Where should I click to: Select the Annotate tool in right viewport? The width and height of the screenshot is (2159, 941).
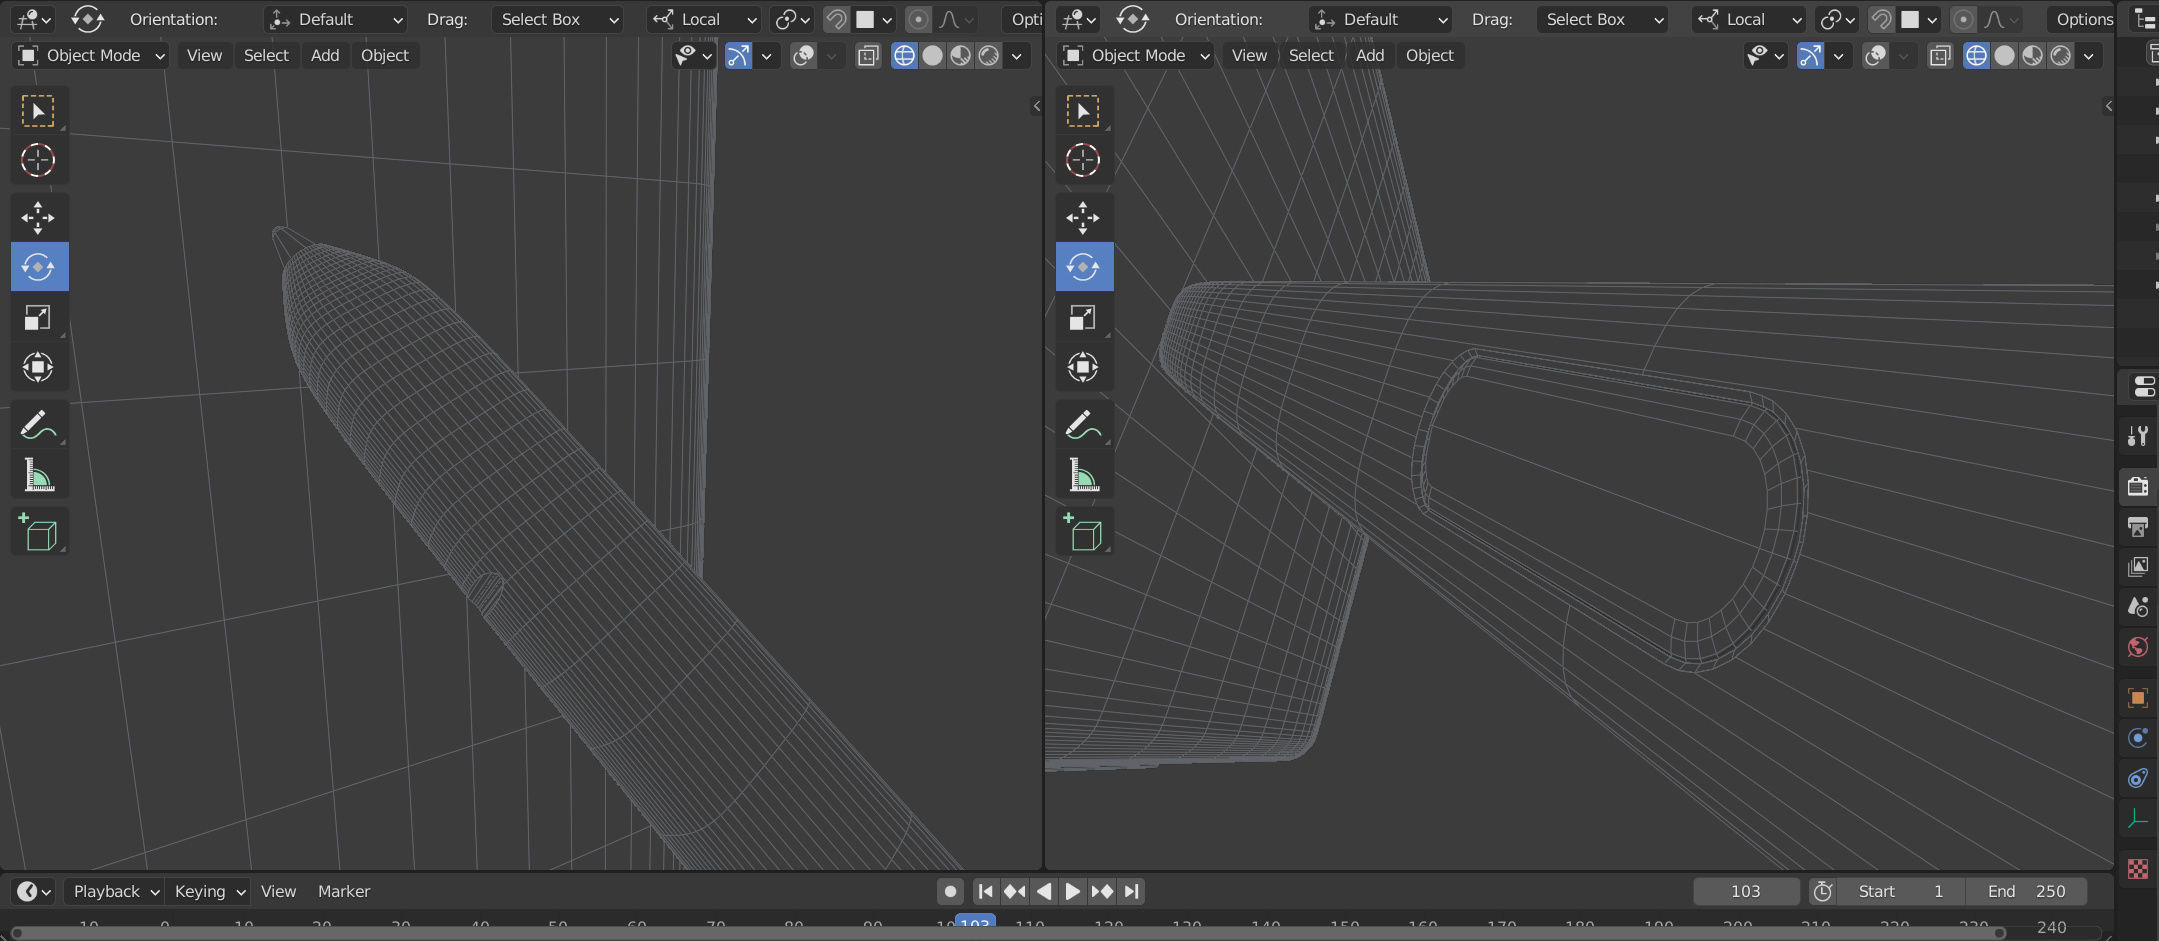(x=1083, y=425)
